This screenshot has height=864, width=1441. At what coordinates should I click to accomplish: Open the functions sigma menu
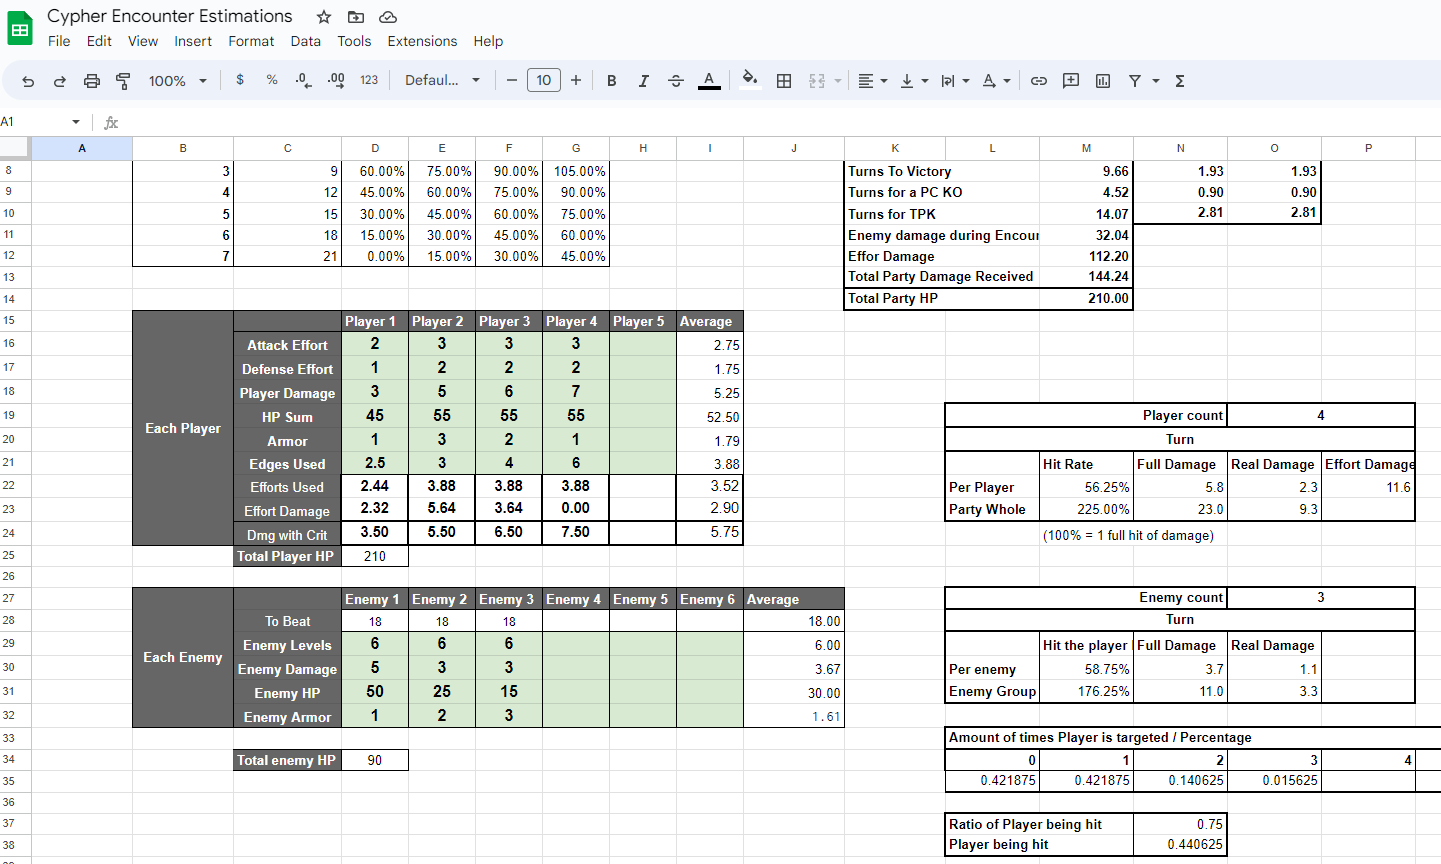pyautogui.click(x=1180, y=81)
